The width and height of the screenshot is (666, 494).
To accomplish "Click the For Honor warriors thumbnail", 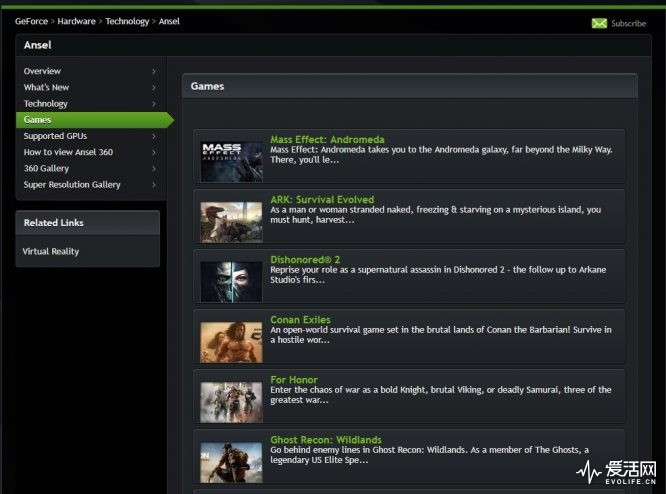I will (x=231, y=402).
